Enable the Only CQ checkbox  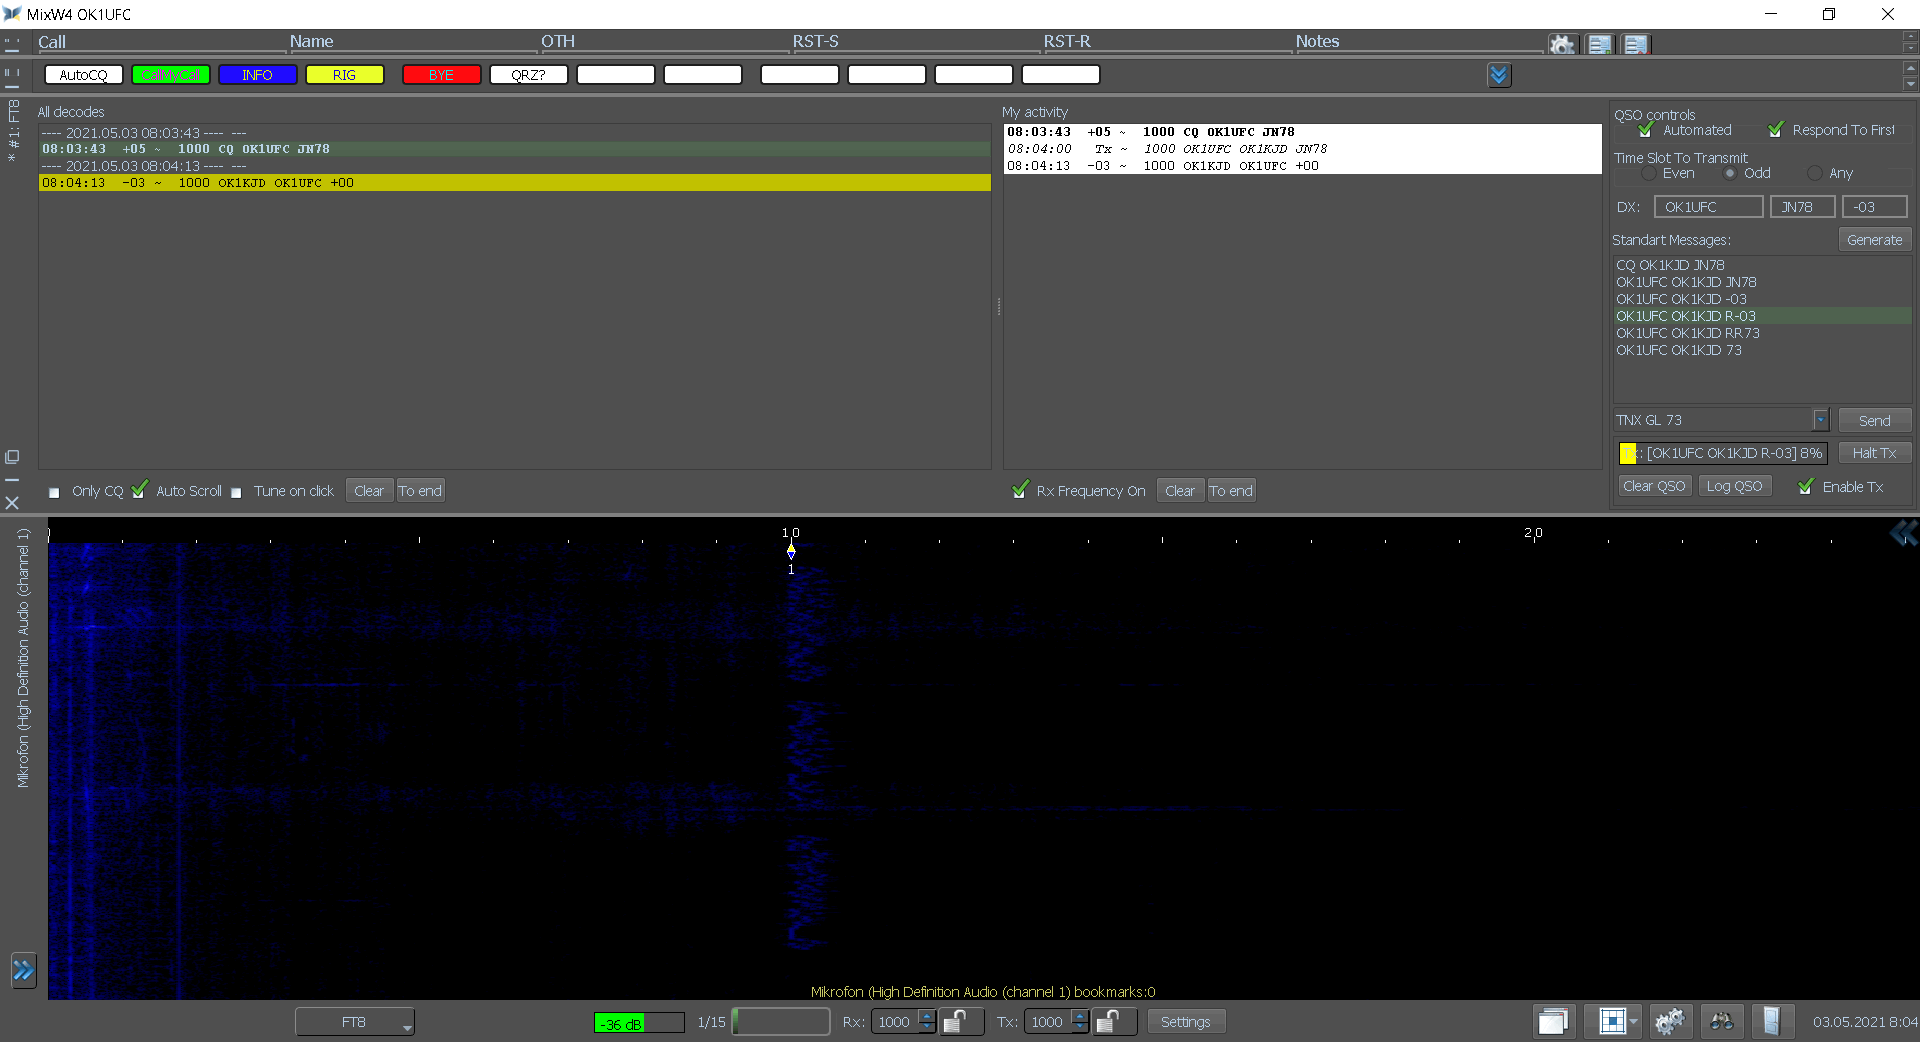(54, 492)
